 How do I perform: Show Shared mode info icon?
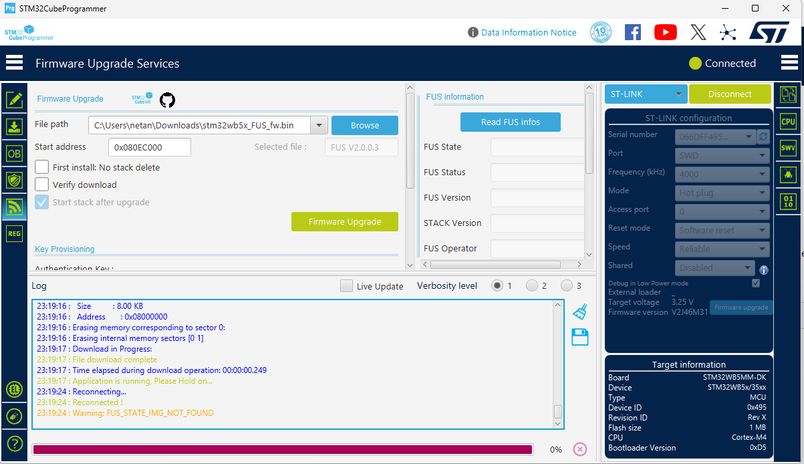click(763, 270)
